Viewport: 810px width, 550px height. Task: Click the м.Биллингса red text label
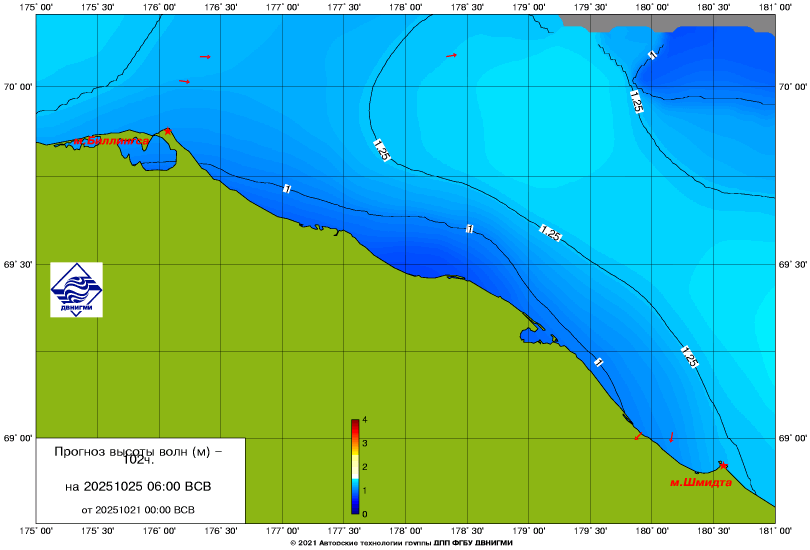[x=110, y=141]
